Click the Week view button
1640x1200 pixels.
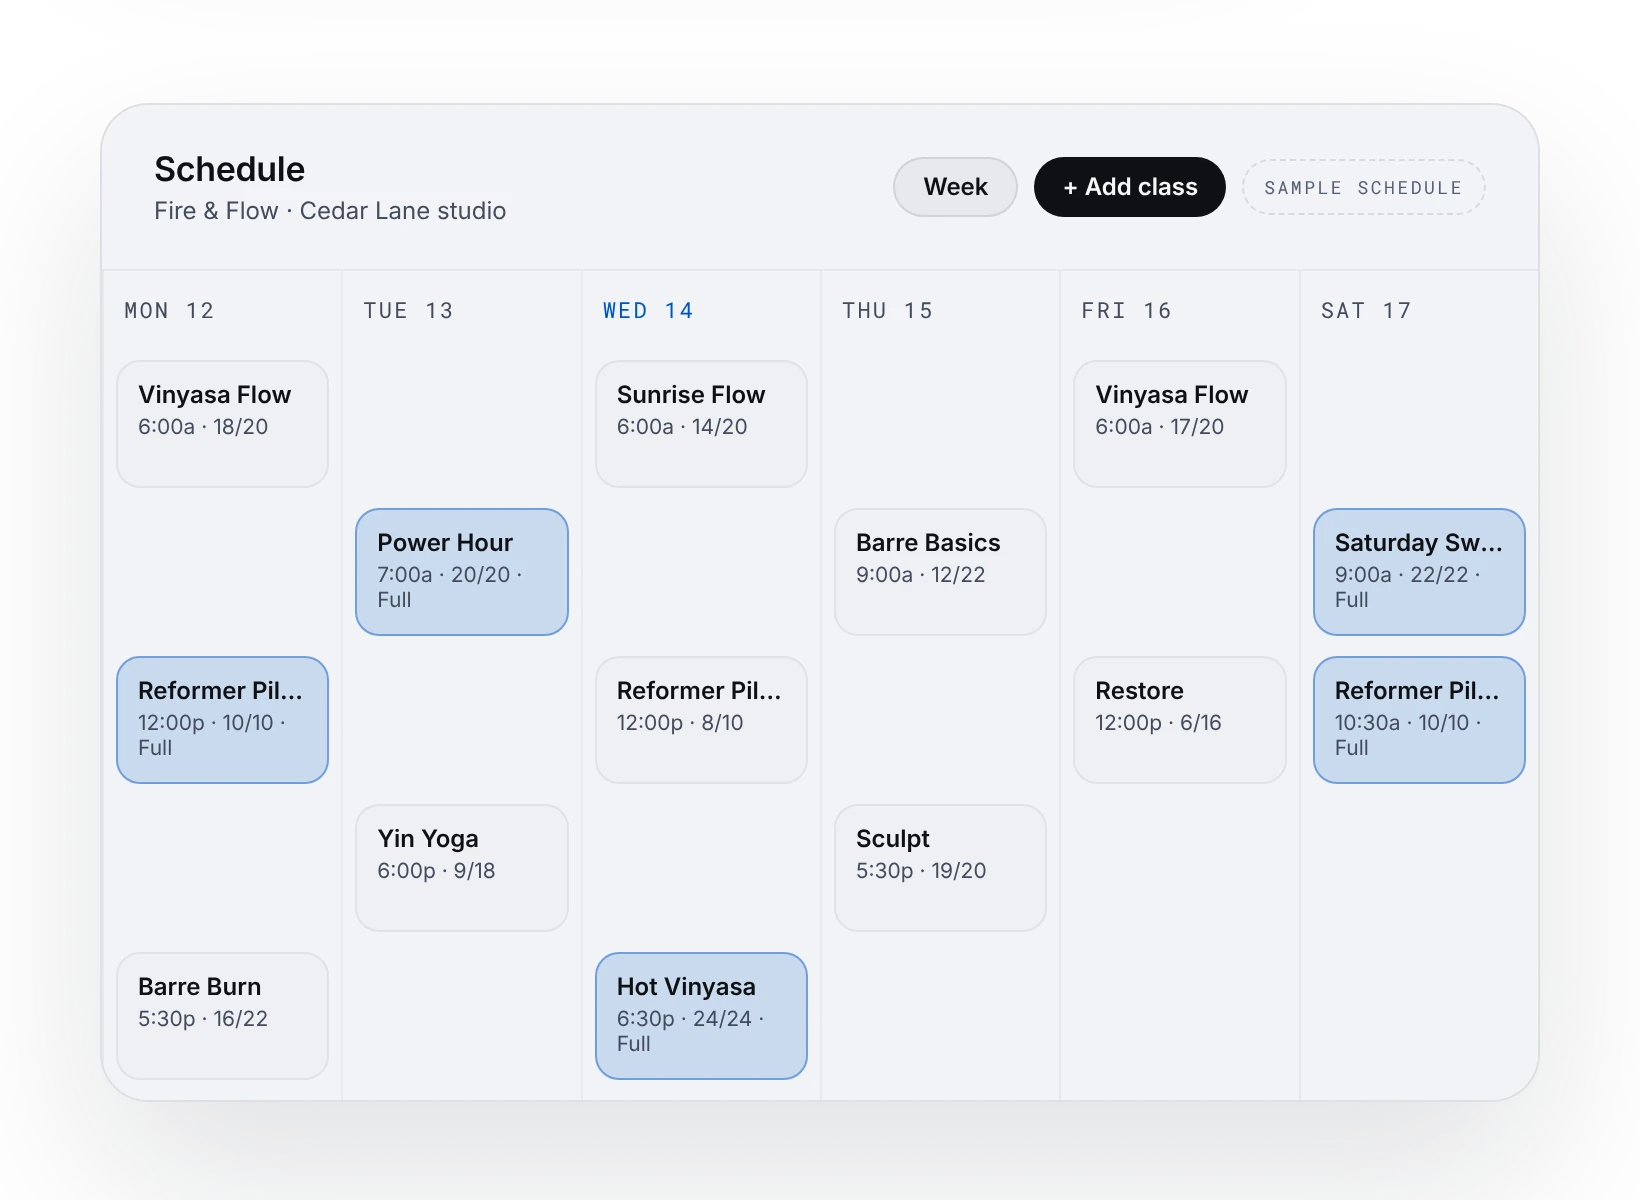point(955,187)
